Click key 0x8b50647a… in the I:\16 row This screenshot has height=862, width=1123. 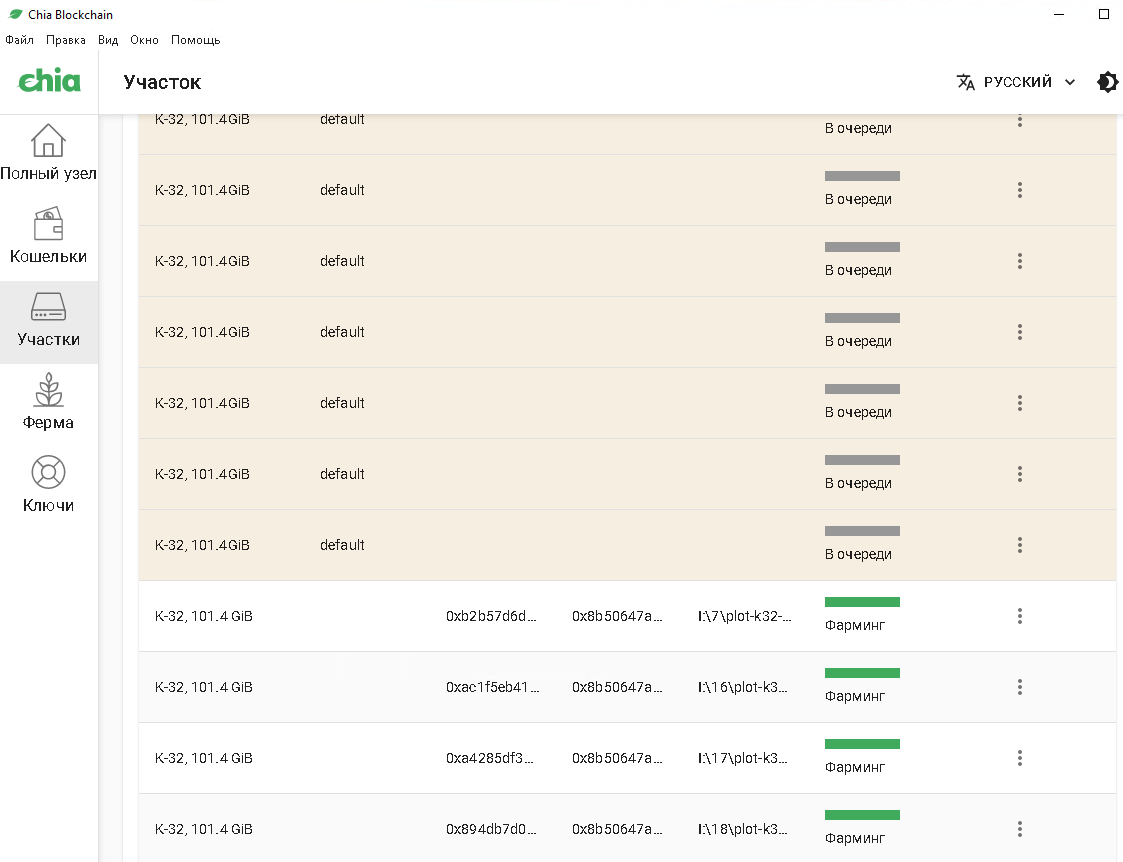[617, 687]
